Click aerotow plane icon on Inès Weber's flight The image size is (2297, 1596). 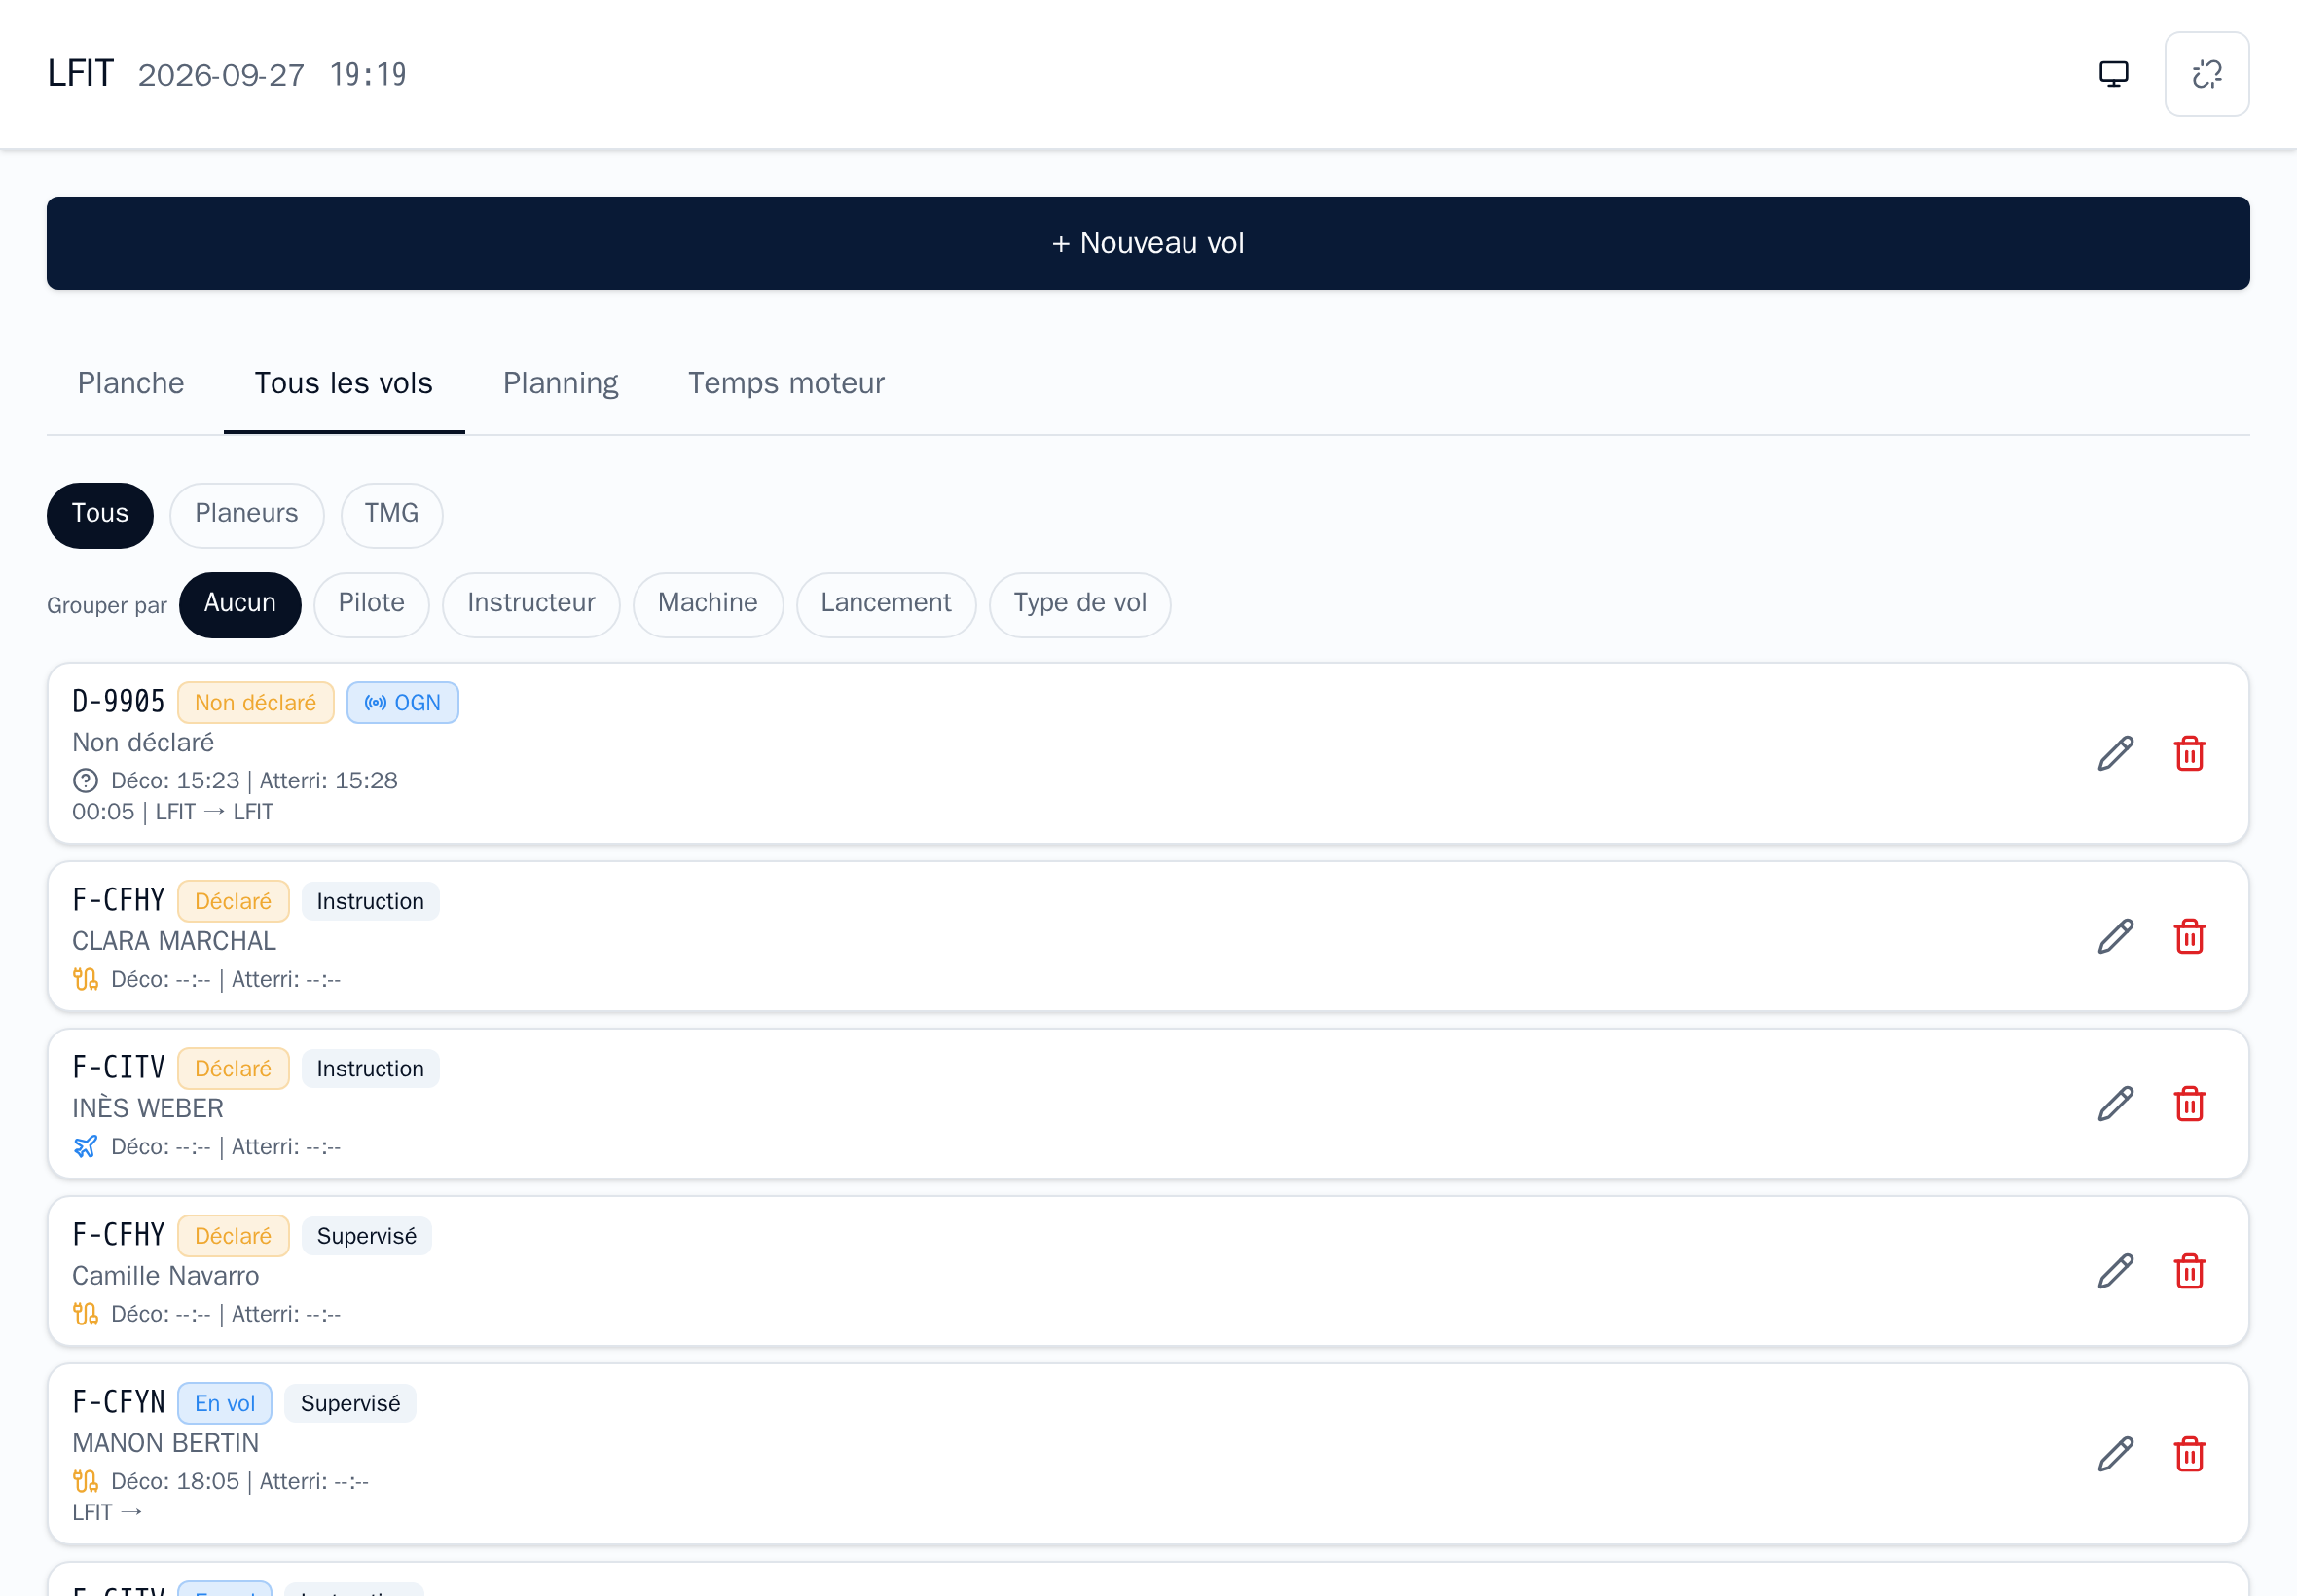pyautogui.click(x=86, y=1147)
